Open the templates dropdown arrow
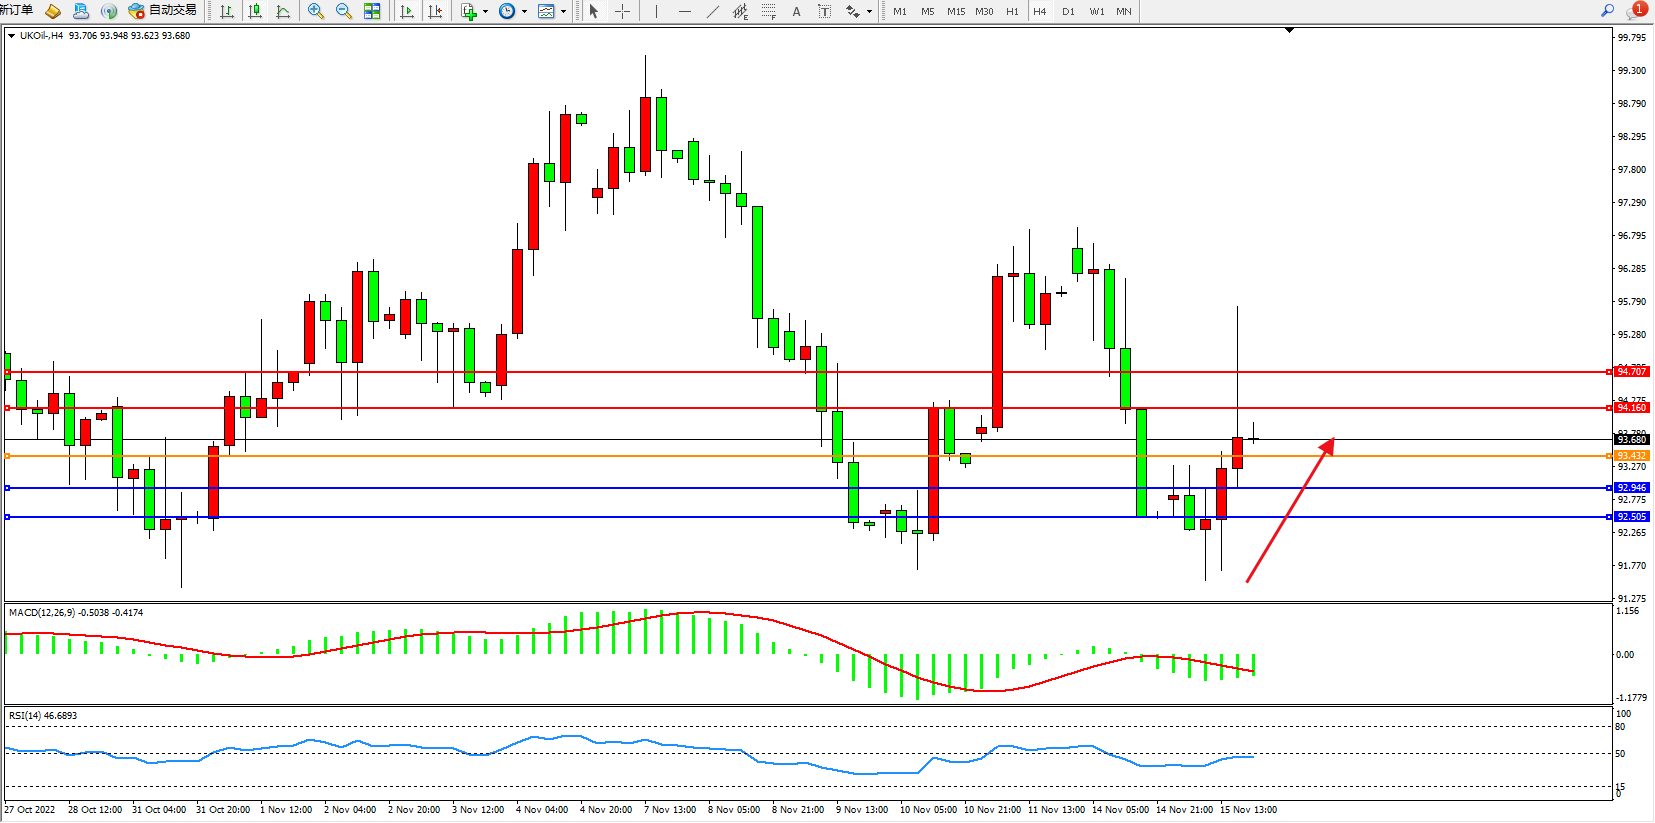1655x823 pixels. coord(563,12)
